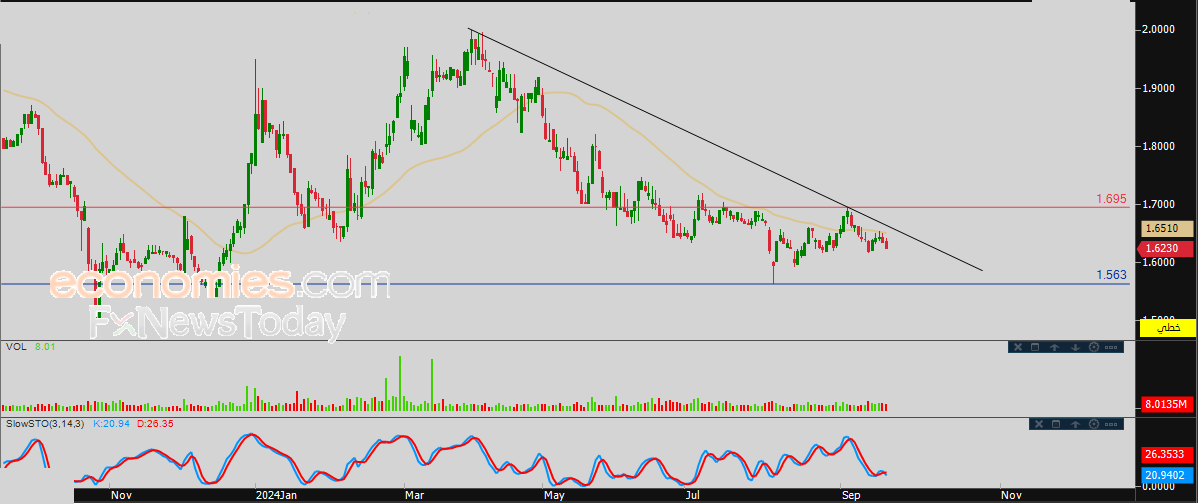This screenshot has width=1198, height=504.
Task: Click the 2024Jan label on time axis
Action: pyautogui.click(x=276, y=495)
